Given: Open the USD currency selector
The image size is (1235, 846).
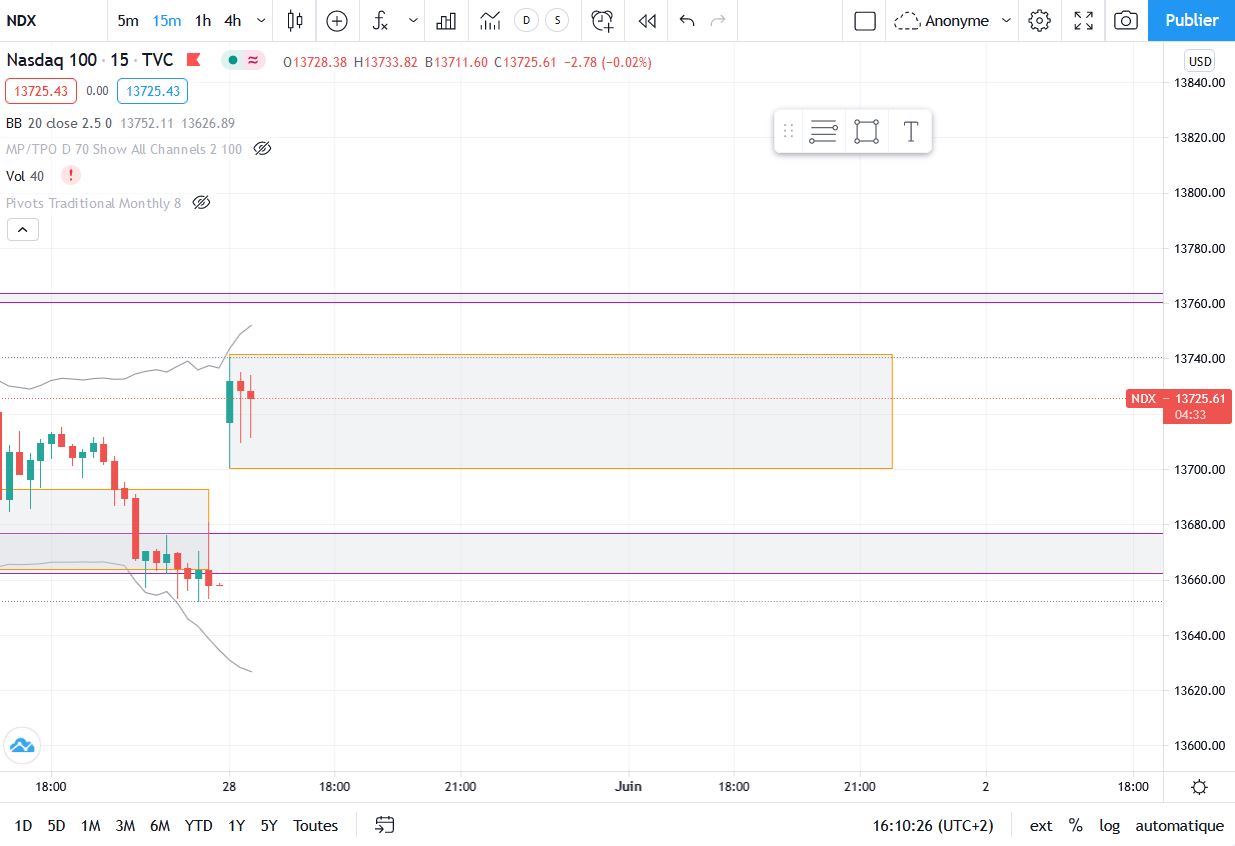Looking at the screenshot, I should point(1199,60).
